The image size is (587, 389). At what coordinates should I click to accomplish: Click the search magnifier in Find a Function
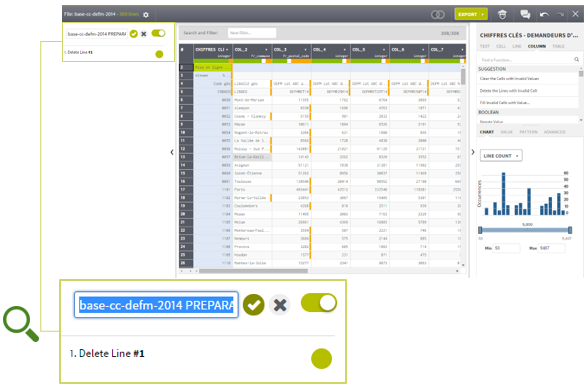[x=577, y=59]
